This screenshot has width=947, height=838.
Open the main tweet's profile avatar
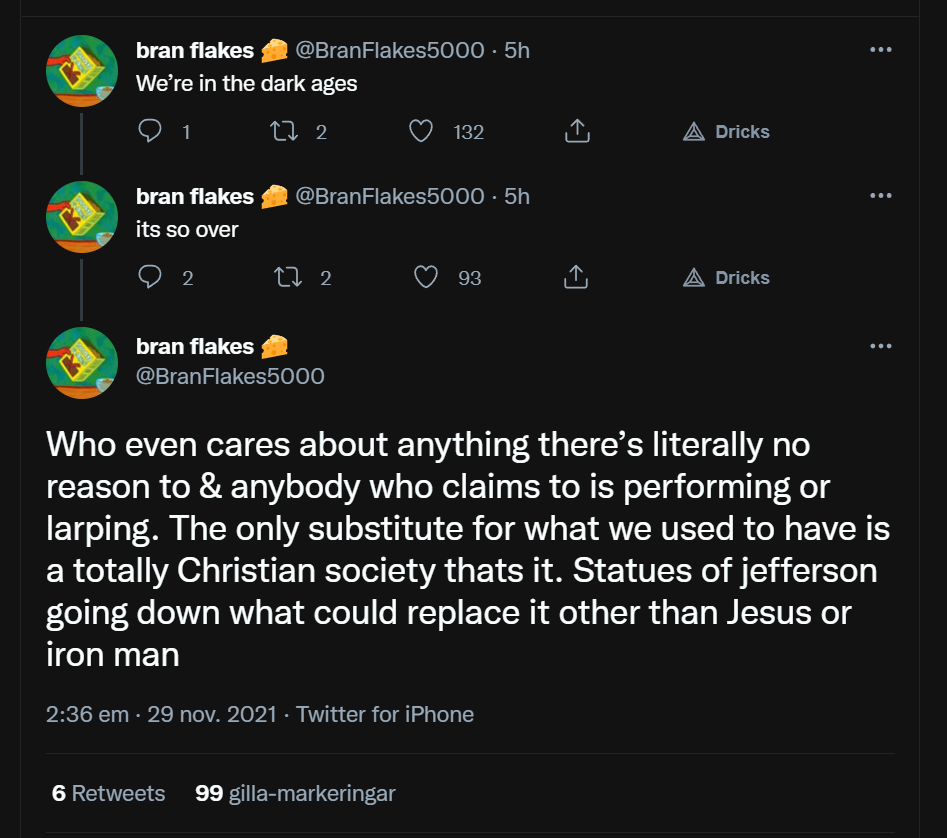click(82, 362)
